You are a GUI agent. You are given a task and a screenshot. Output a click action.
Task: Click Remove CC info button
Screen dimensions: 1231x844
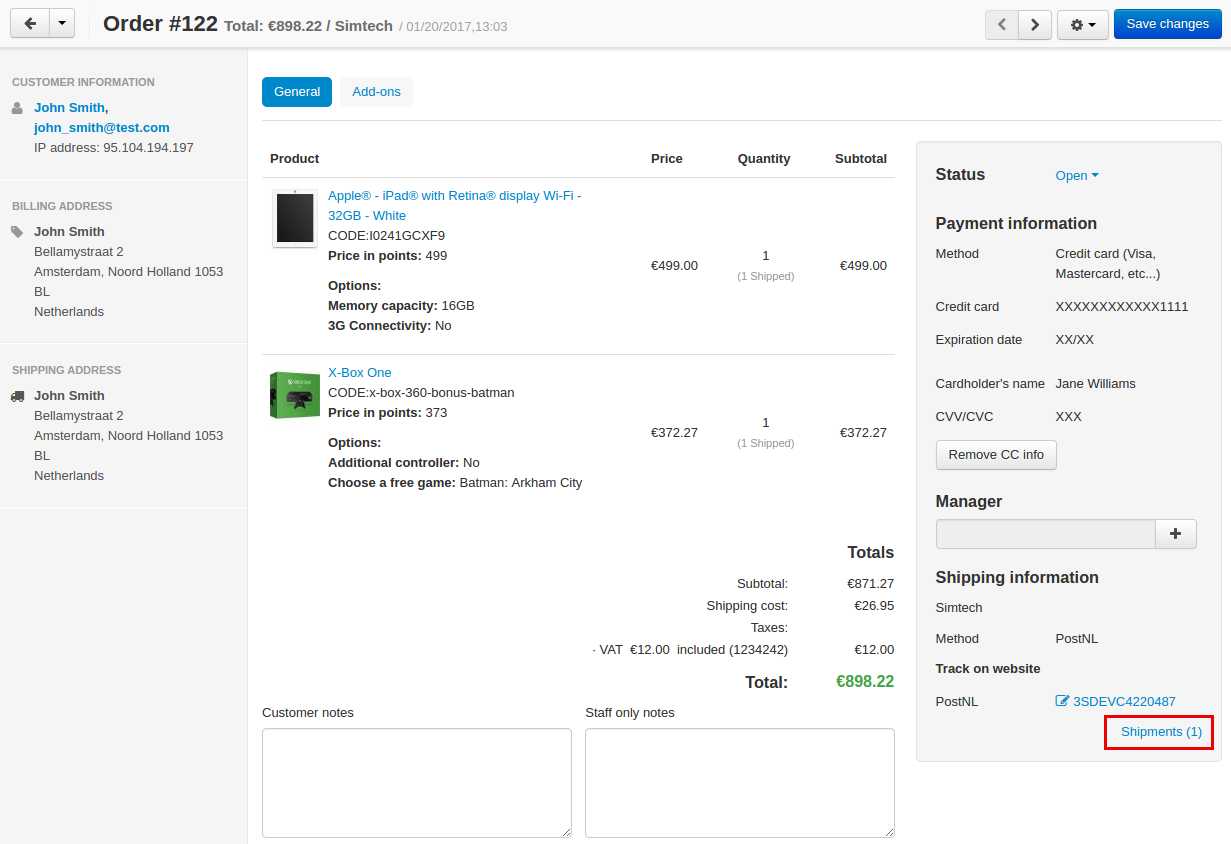[x=996, y=454]
